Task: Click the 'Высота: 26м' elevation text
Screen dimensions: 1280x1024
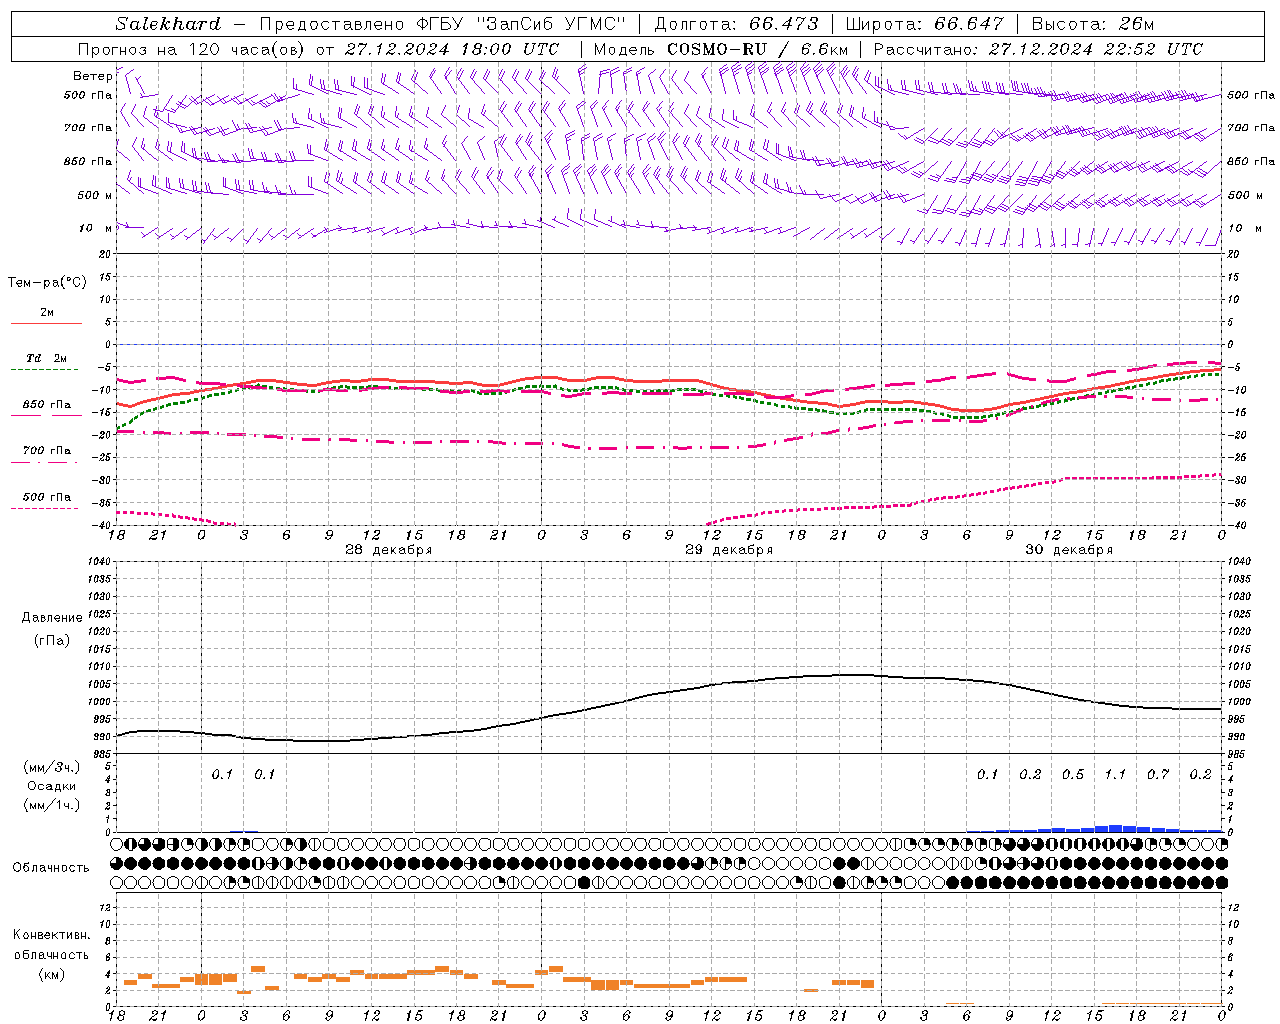Action: pos(1092,24)
